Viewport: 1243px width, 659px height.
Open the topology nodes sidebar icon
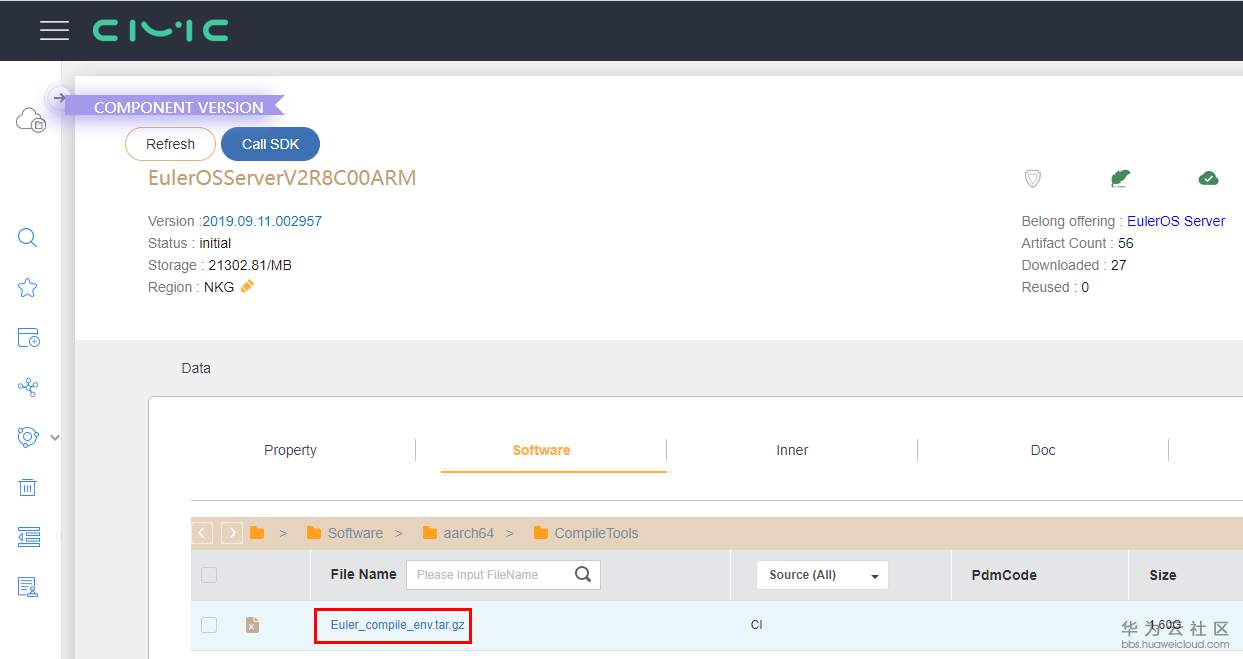click(28, 387)
